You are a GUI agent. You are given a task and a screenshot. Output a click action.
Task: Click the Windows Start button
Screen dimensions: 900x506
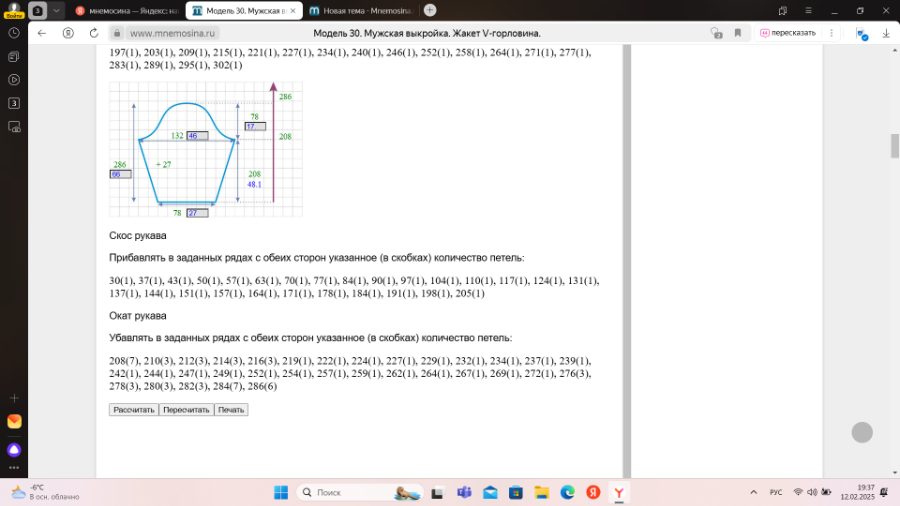pyautogui.click(x=281, y=492)
